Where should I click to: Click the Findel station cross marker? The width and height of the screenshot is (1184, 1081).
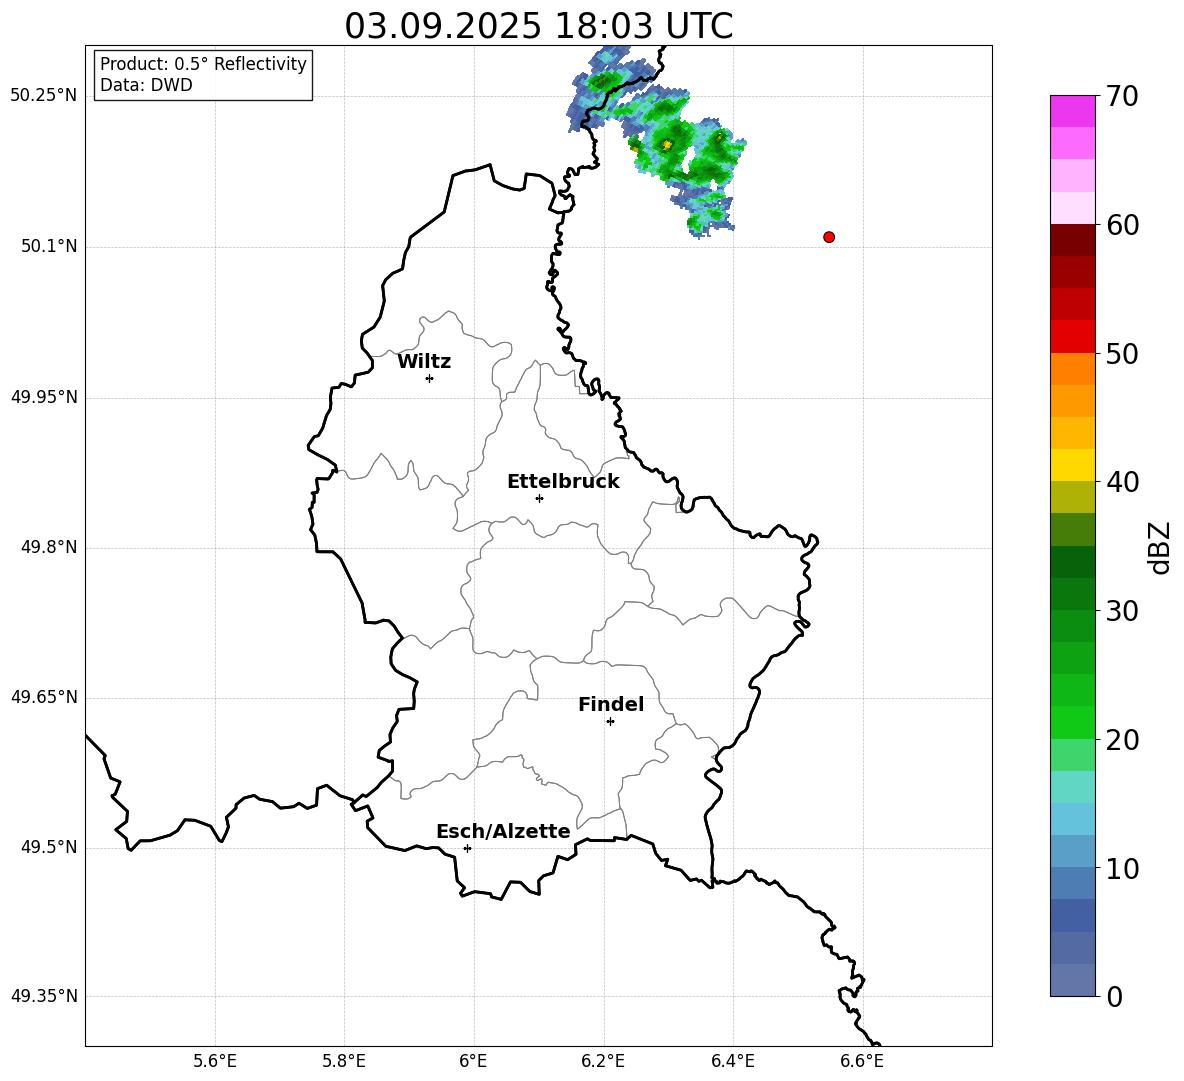click(x=610, y=722)
